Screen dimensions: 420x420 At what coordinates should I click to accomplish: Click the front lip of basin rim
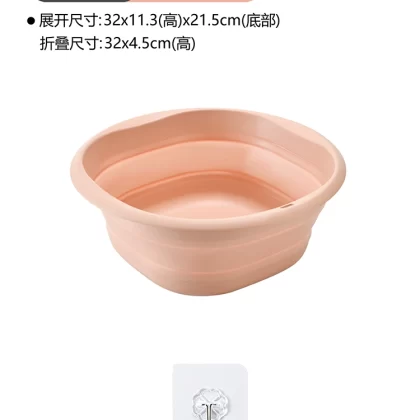pos(207,224)
